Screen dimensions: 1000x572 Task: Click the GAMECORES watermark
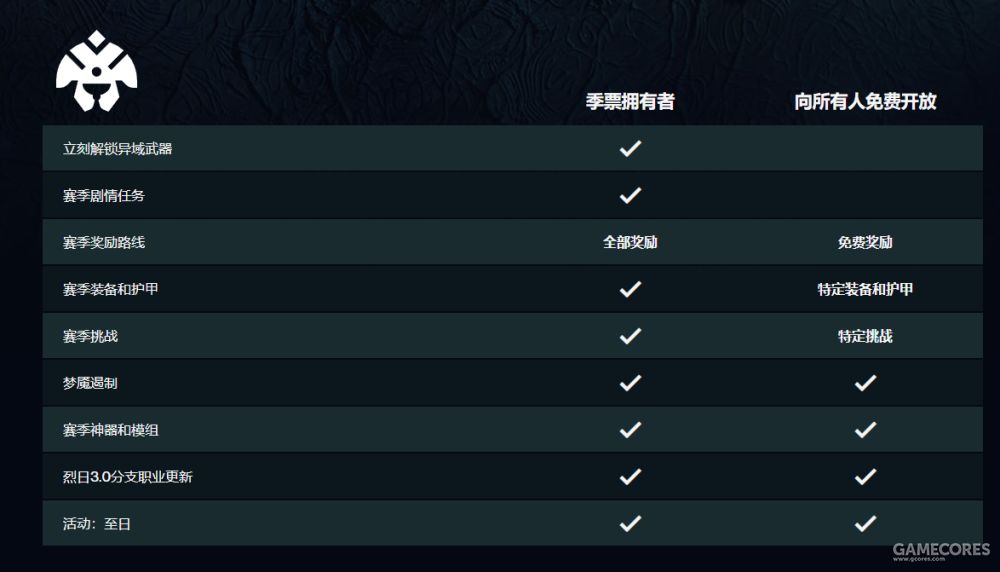point(941,551)
